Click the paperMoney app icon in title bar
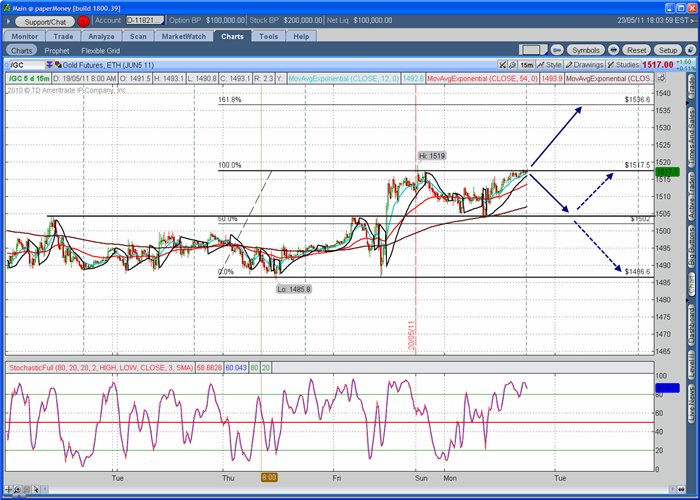The width and height of the screenshot is (700, 500). tap(7, 8)
